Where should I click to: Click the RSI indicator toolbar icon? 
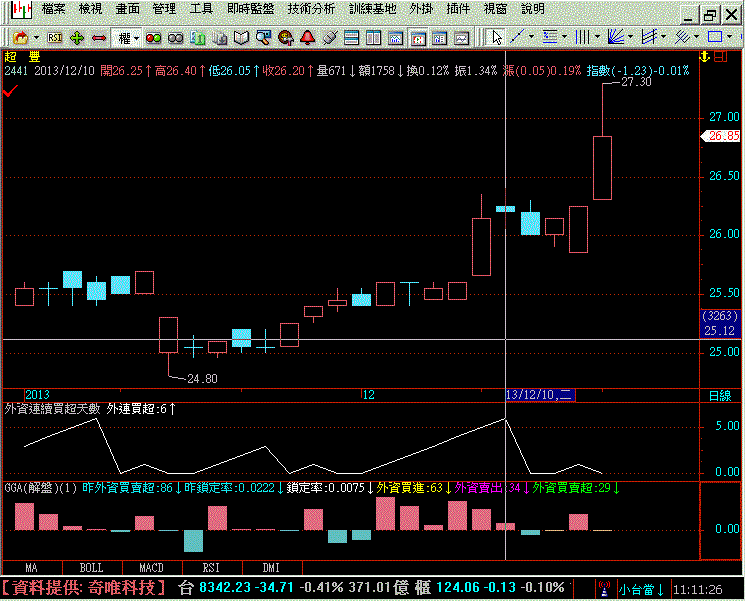[54, 38]
